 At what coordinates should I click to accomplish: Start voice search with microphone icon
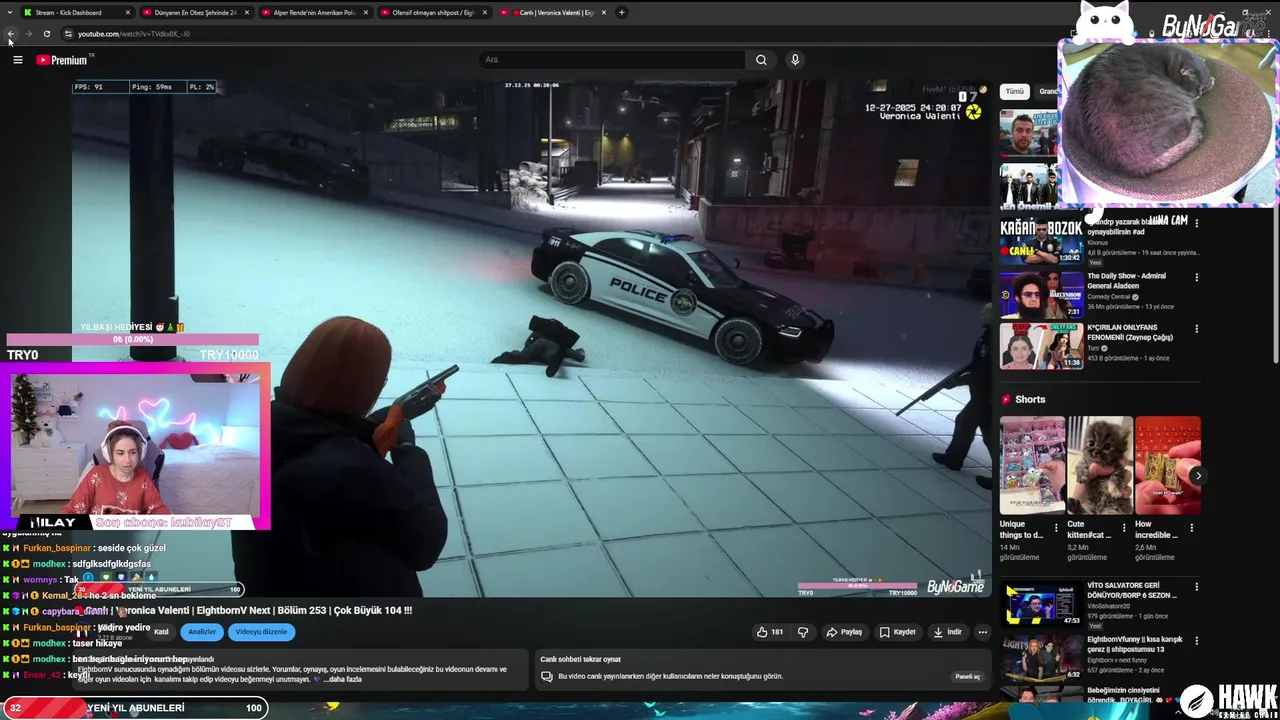click(x=795, y=60)
